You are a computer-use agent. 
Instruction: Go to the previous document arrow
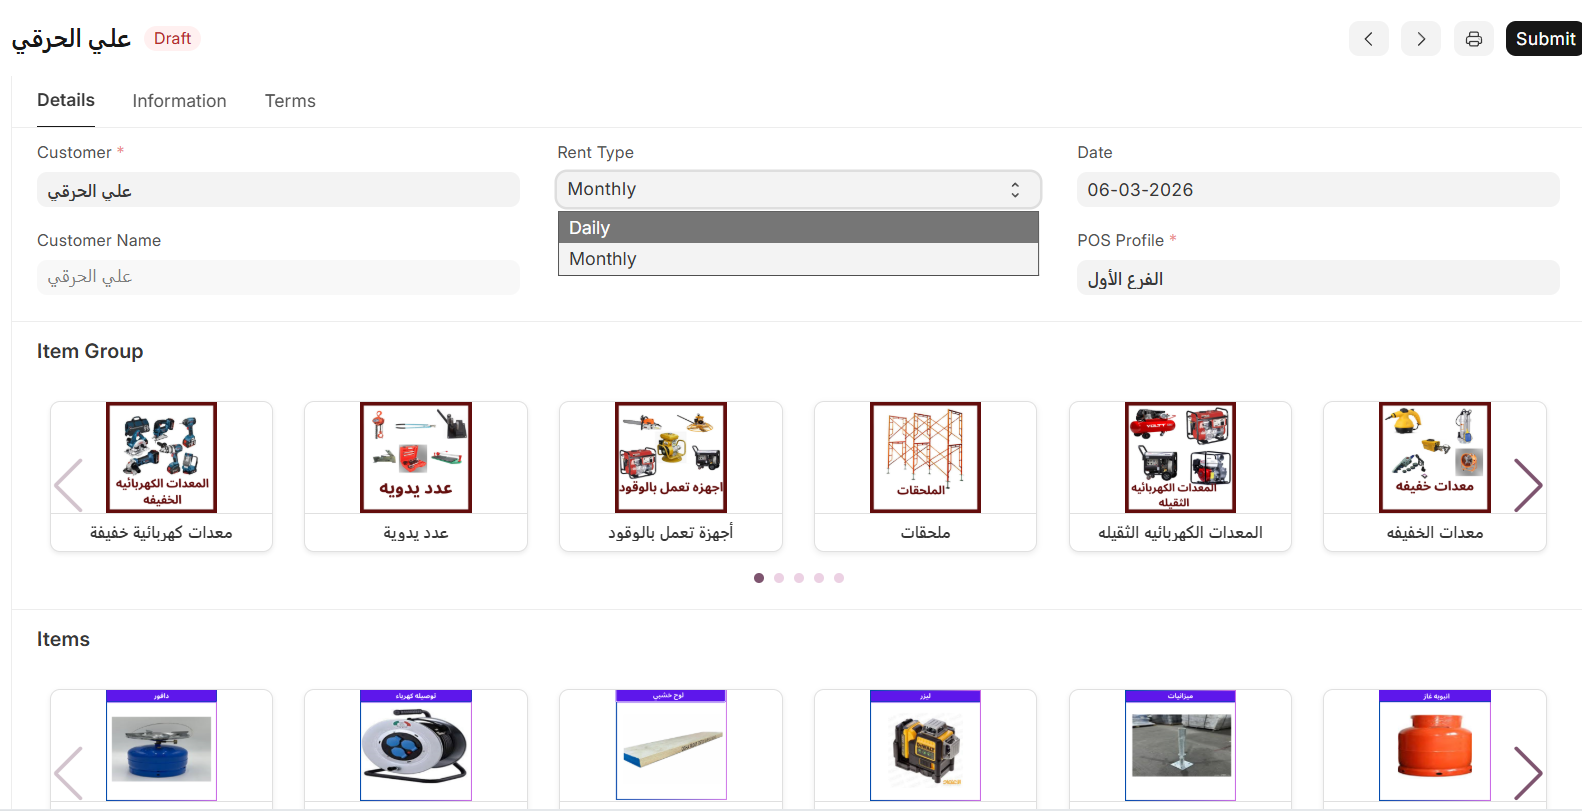[1368, 39]
